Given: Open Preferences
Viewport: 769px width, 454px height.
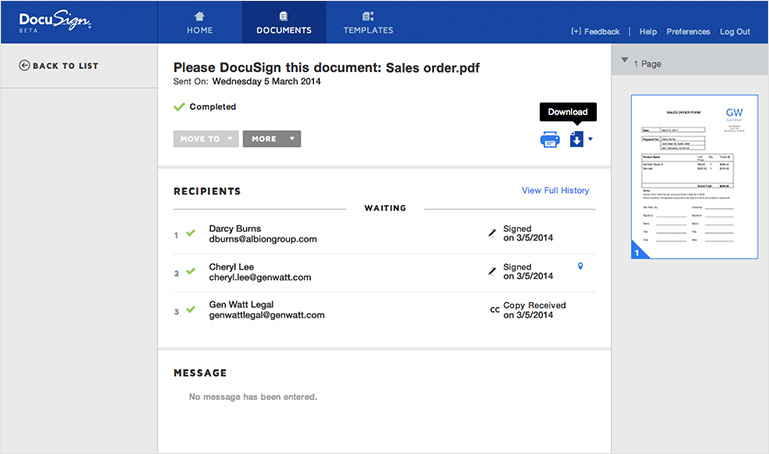Looking at the screenshot, I should point(688,31).
